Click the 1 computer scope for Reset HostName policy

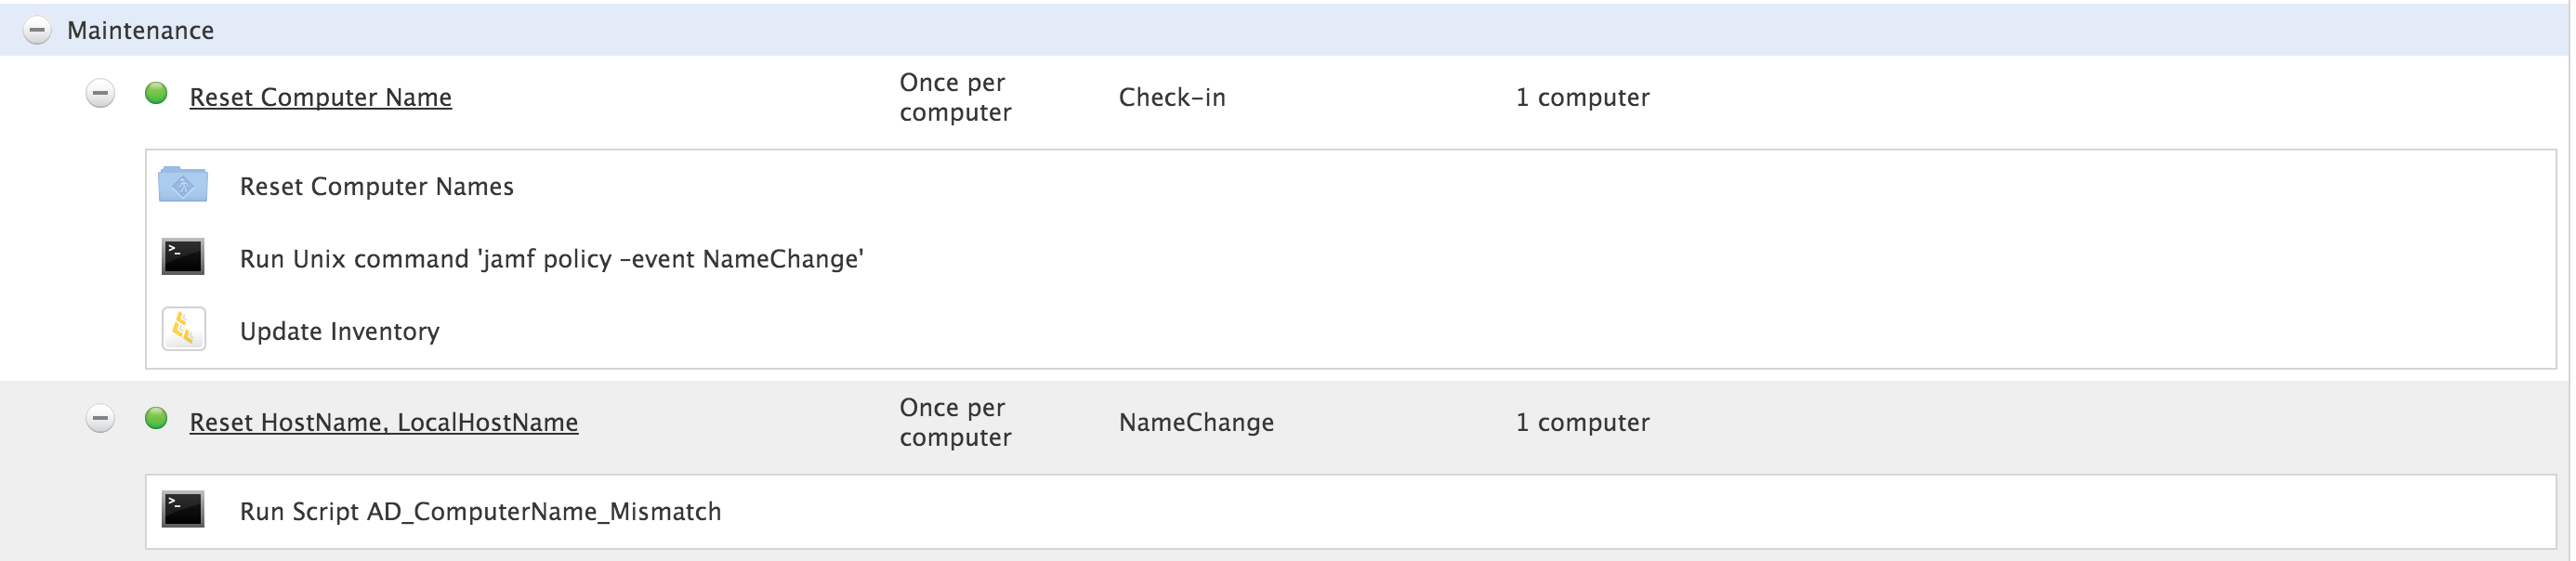1583,422
